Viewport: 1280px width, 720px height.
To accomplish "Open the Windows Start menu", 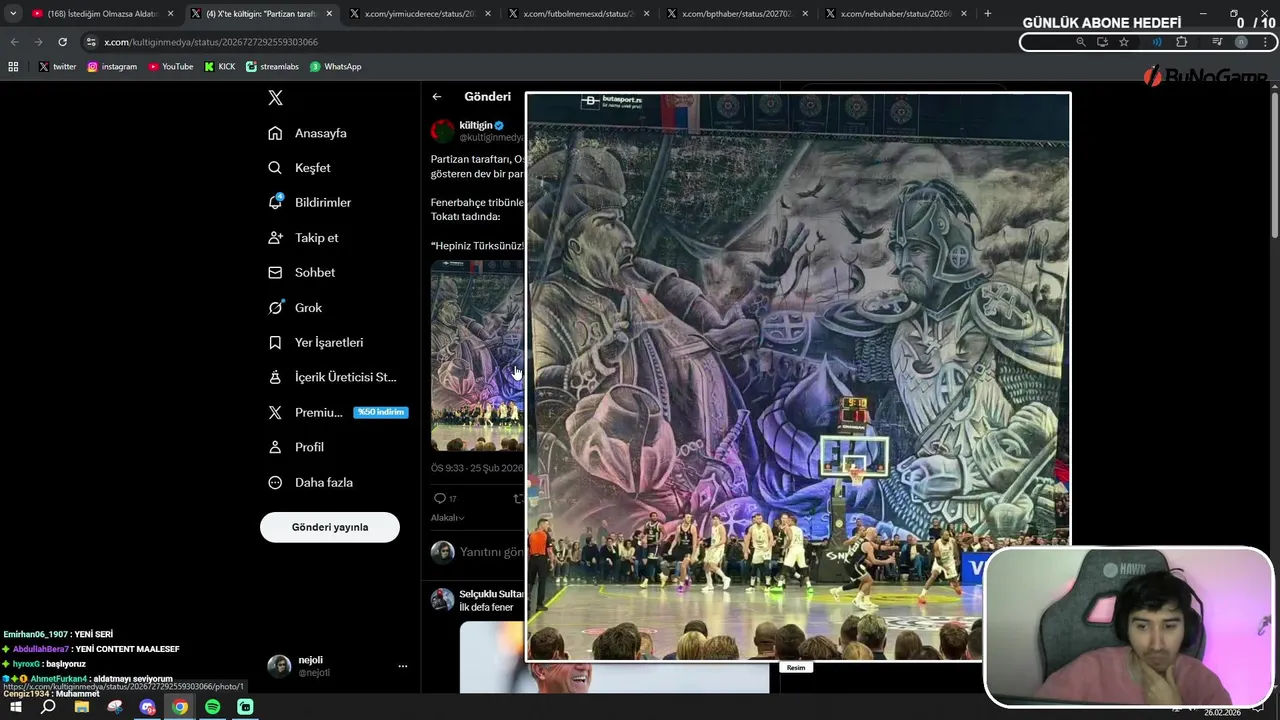I will 15,707.
